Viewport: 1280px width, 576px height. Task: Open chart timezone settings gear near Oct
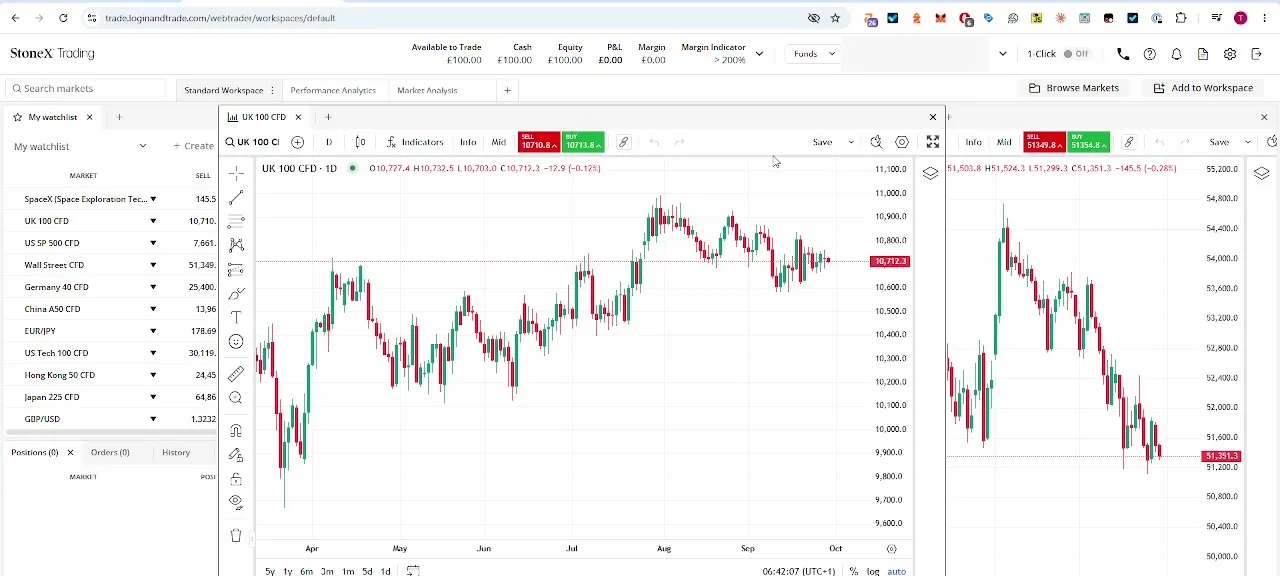(892, 548)
